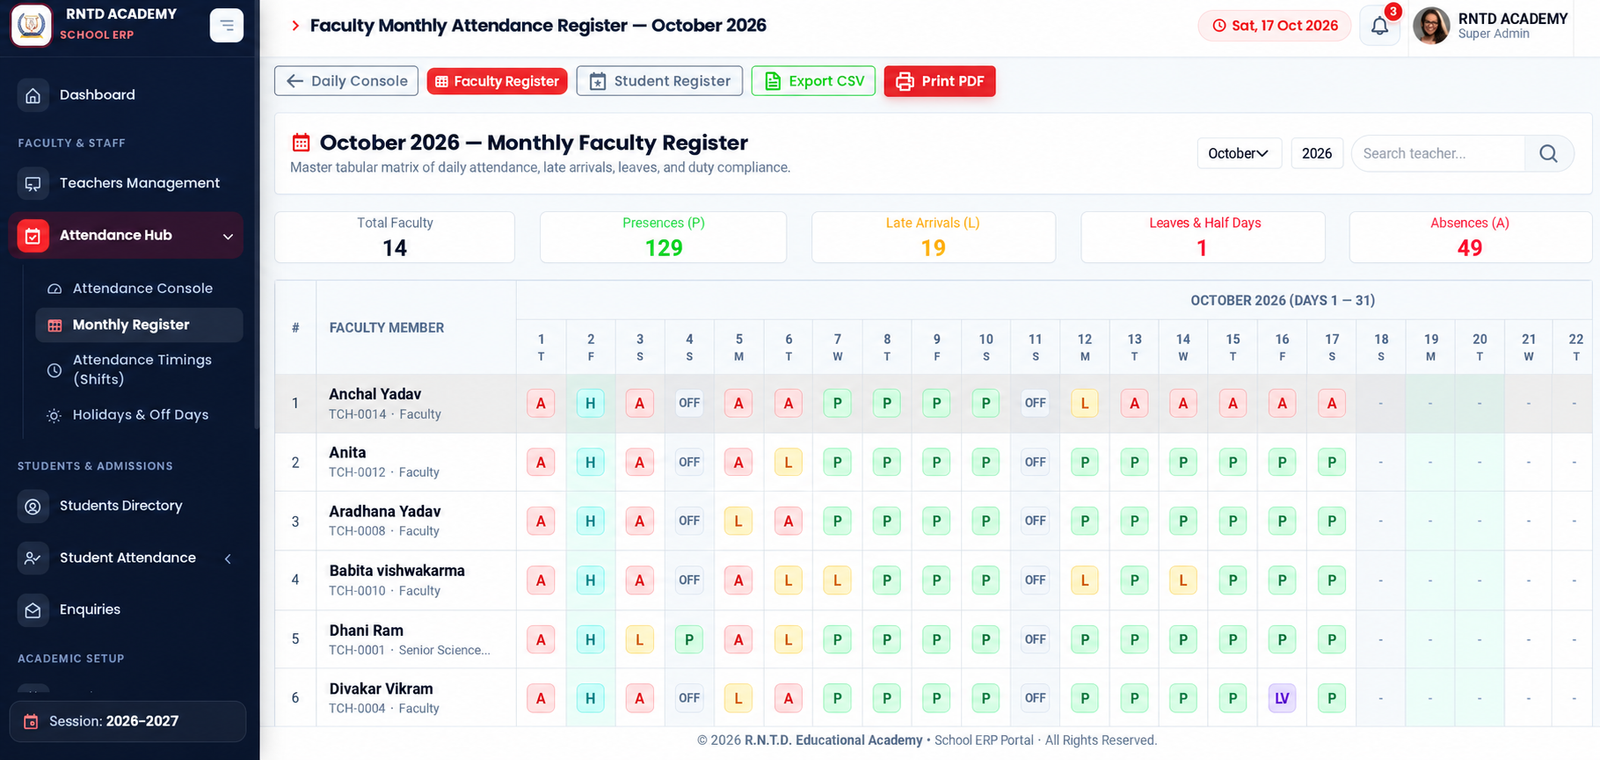Click the Sat, 17 Oct 2026 date badge
This screenshot has height=760, width=1600.
click(1275, 26)
